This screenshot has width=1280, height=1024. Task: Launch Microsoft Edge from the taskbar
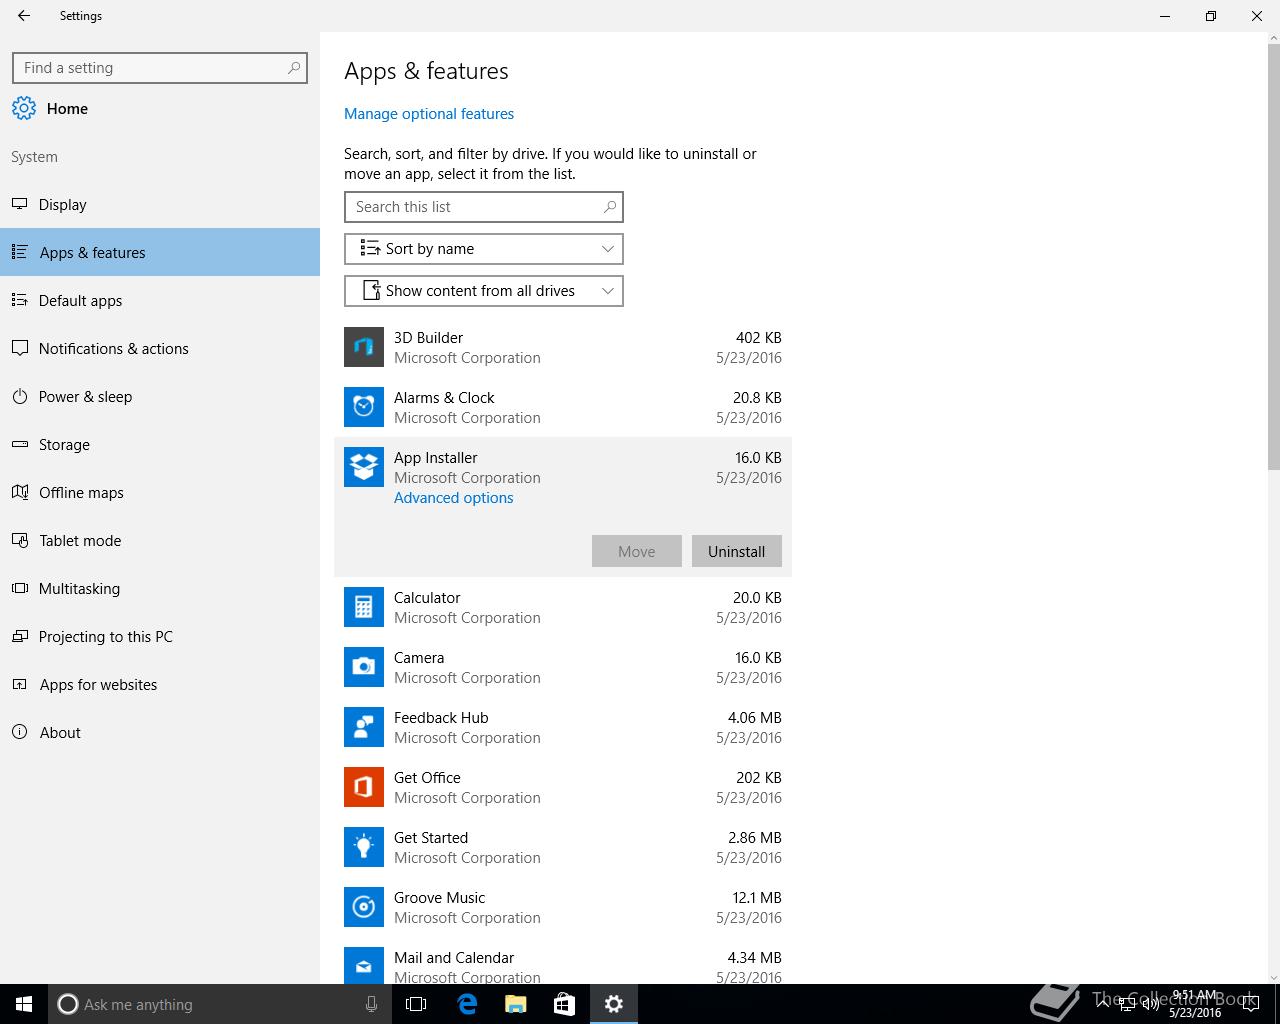(x=467, y=1004)
